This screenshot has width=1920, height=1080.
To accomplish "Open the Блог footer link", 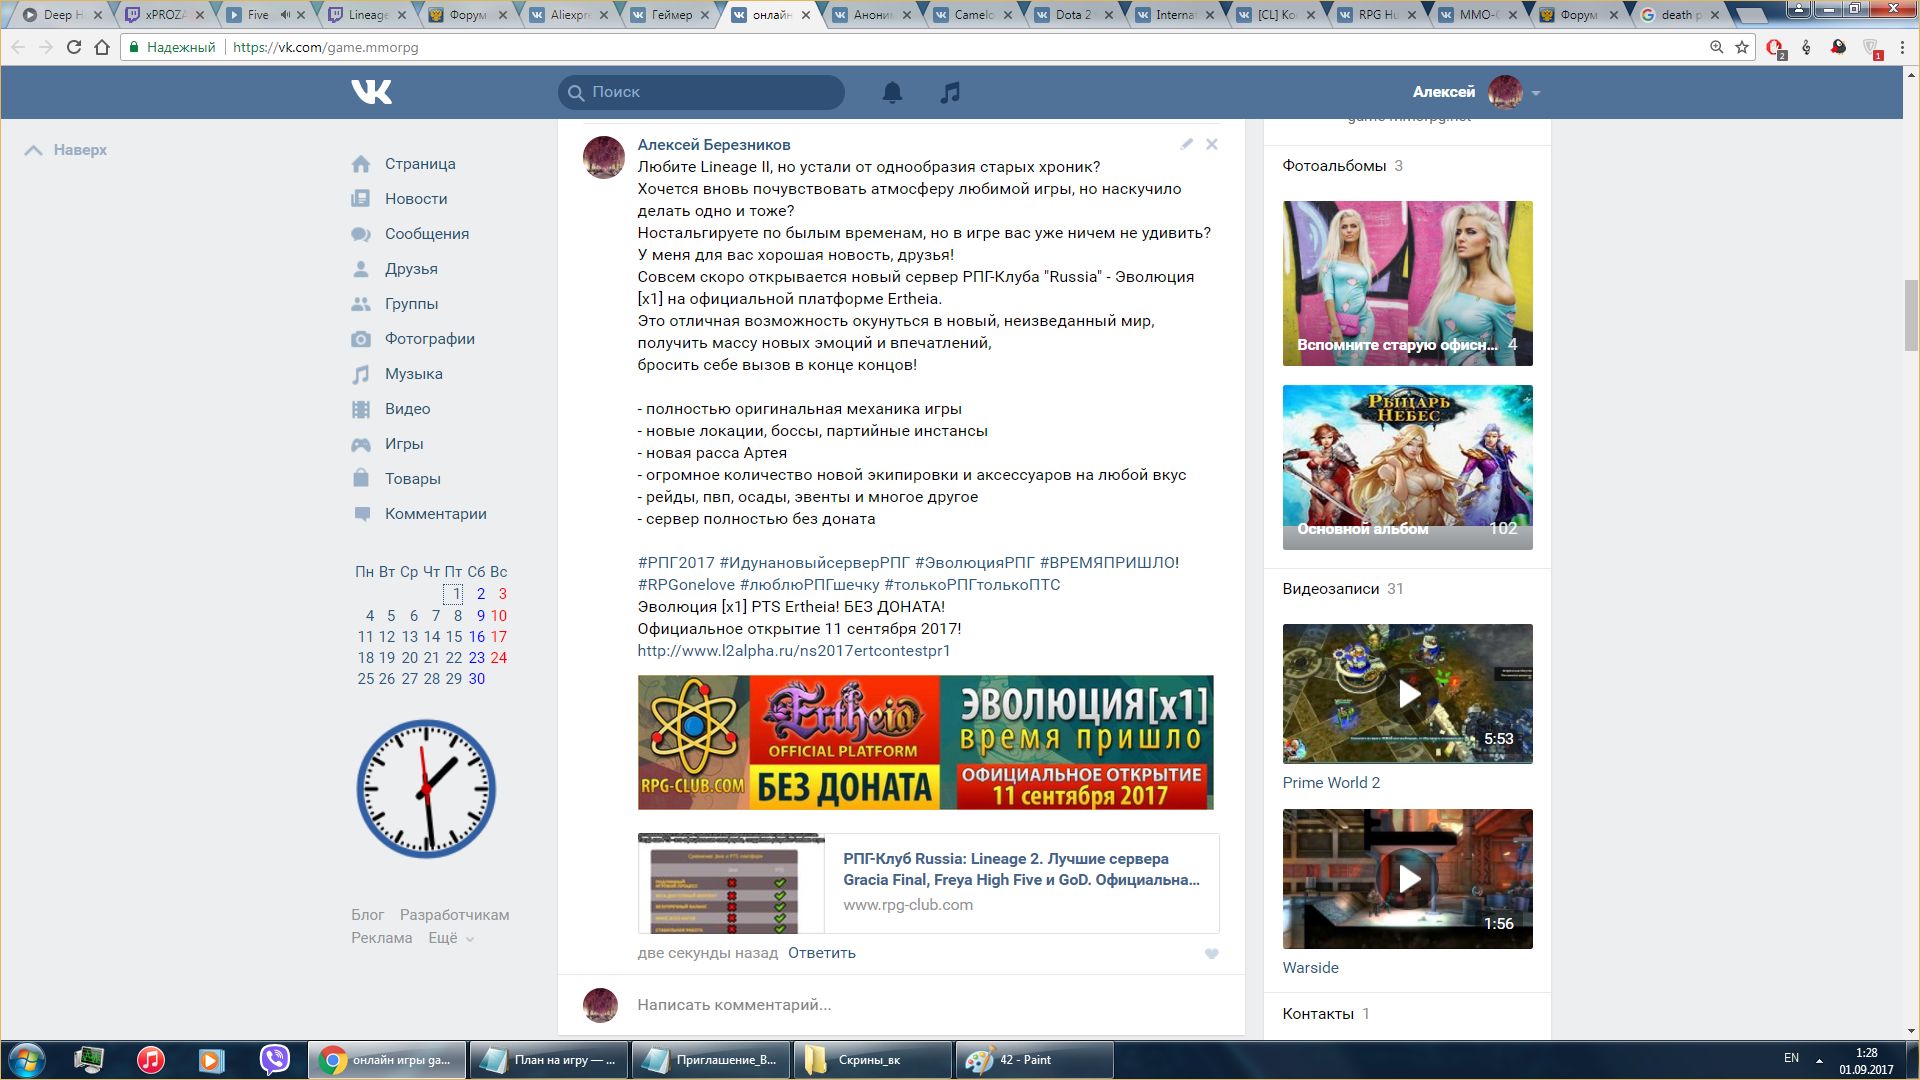I will 367,915.
